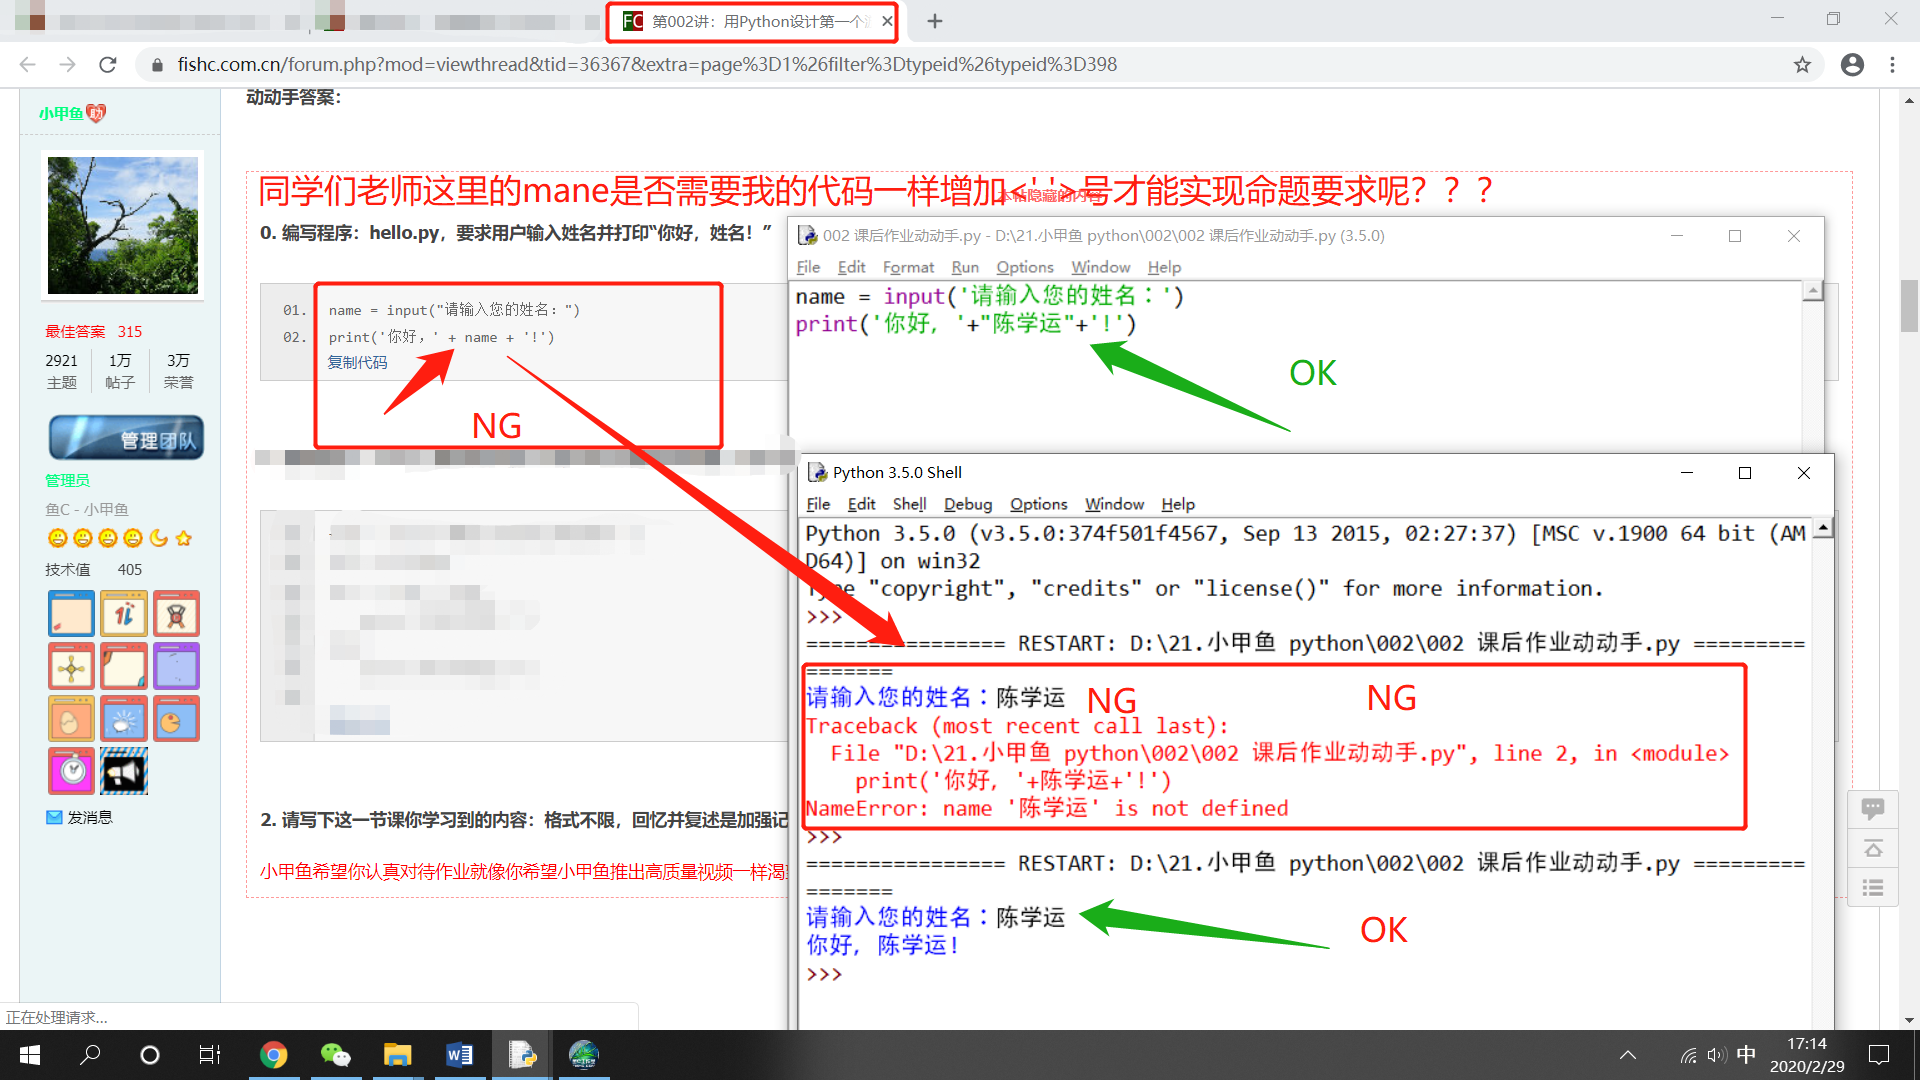Click the 管理员 group label
The image size is (1920, 1080).
(x=67, y=480)
